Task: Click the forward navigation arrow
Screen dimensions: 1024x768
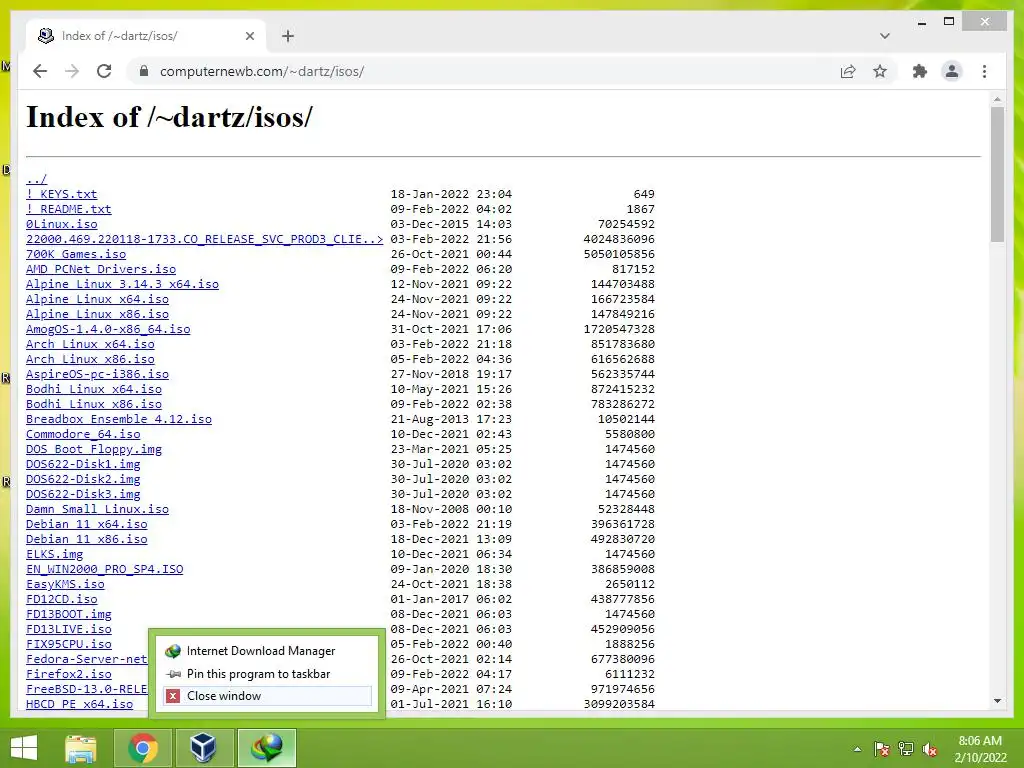Action: tap(72, 71)
